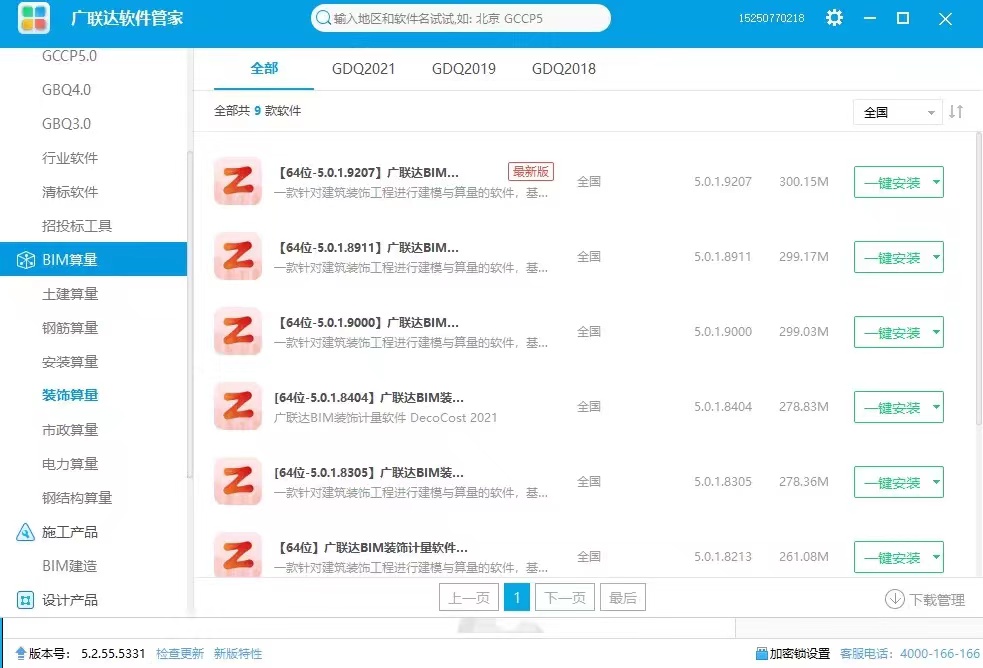The height and width of the screenshot is (668, 983).
Task: Click the 新版特性 link
Action: click(x=238, y=654)
